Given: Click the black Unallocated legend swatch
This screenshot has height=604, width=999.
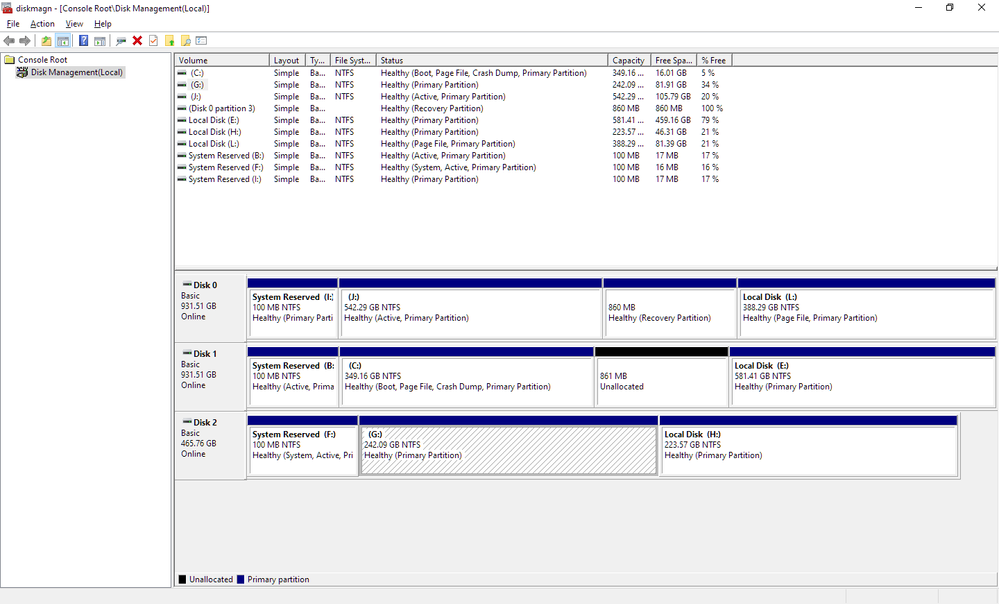Looking at the screenshot, I should pyautogui.click(x=182, y=579).
